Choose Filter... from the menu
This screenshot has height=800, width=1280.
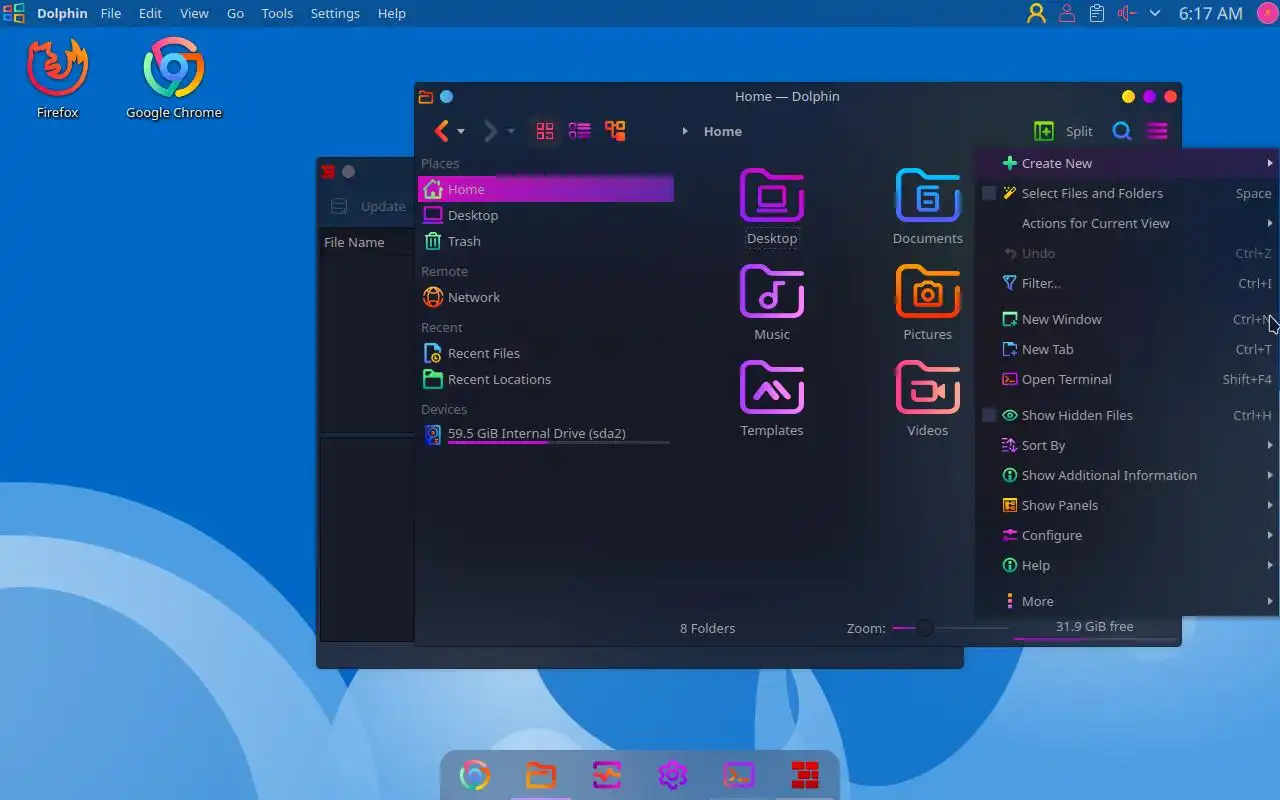click(x=1127, y=283)
